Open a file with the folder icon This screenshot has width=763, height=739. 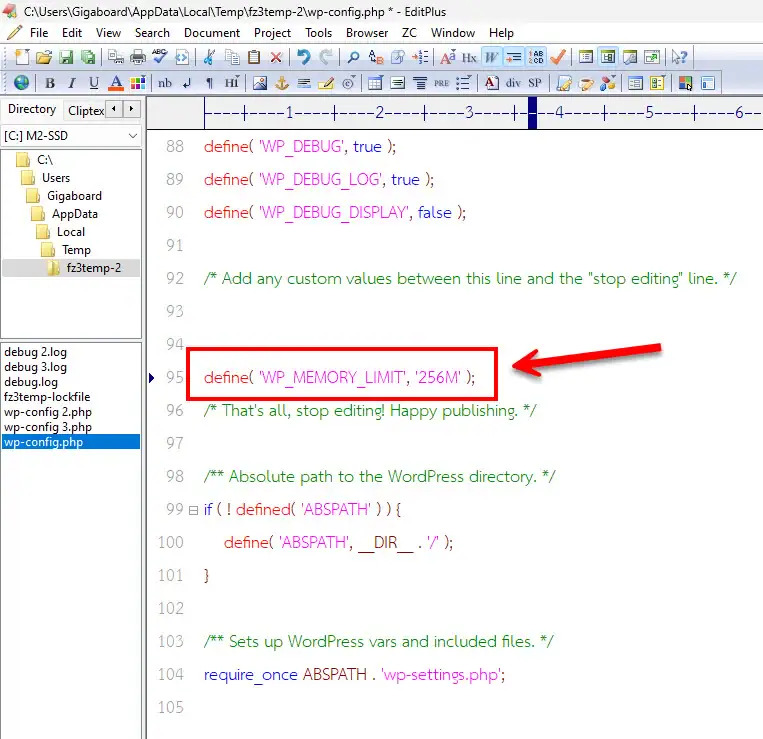tap(44, 57)
